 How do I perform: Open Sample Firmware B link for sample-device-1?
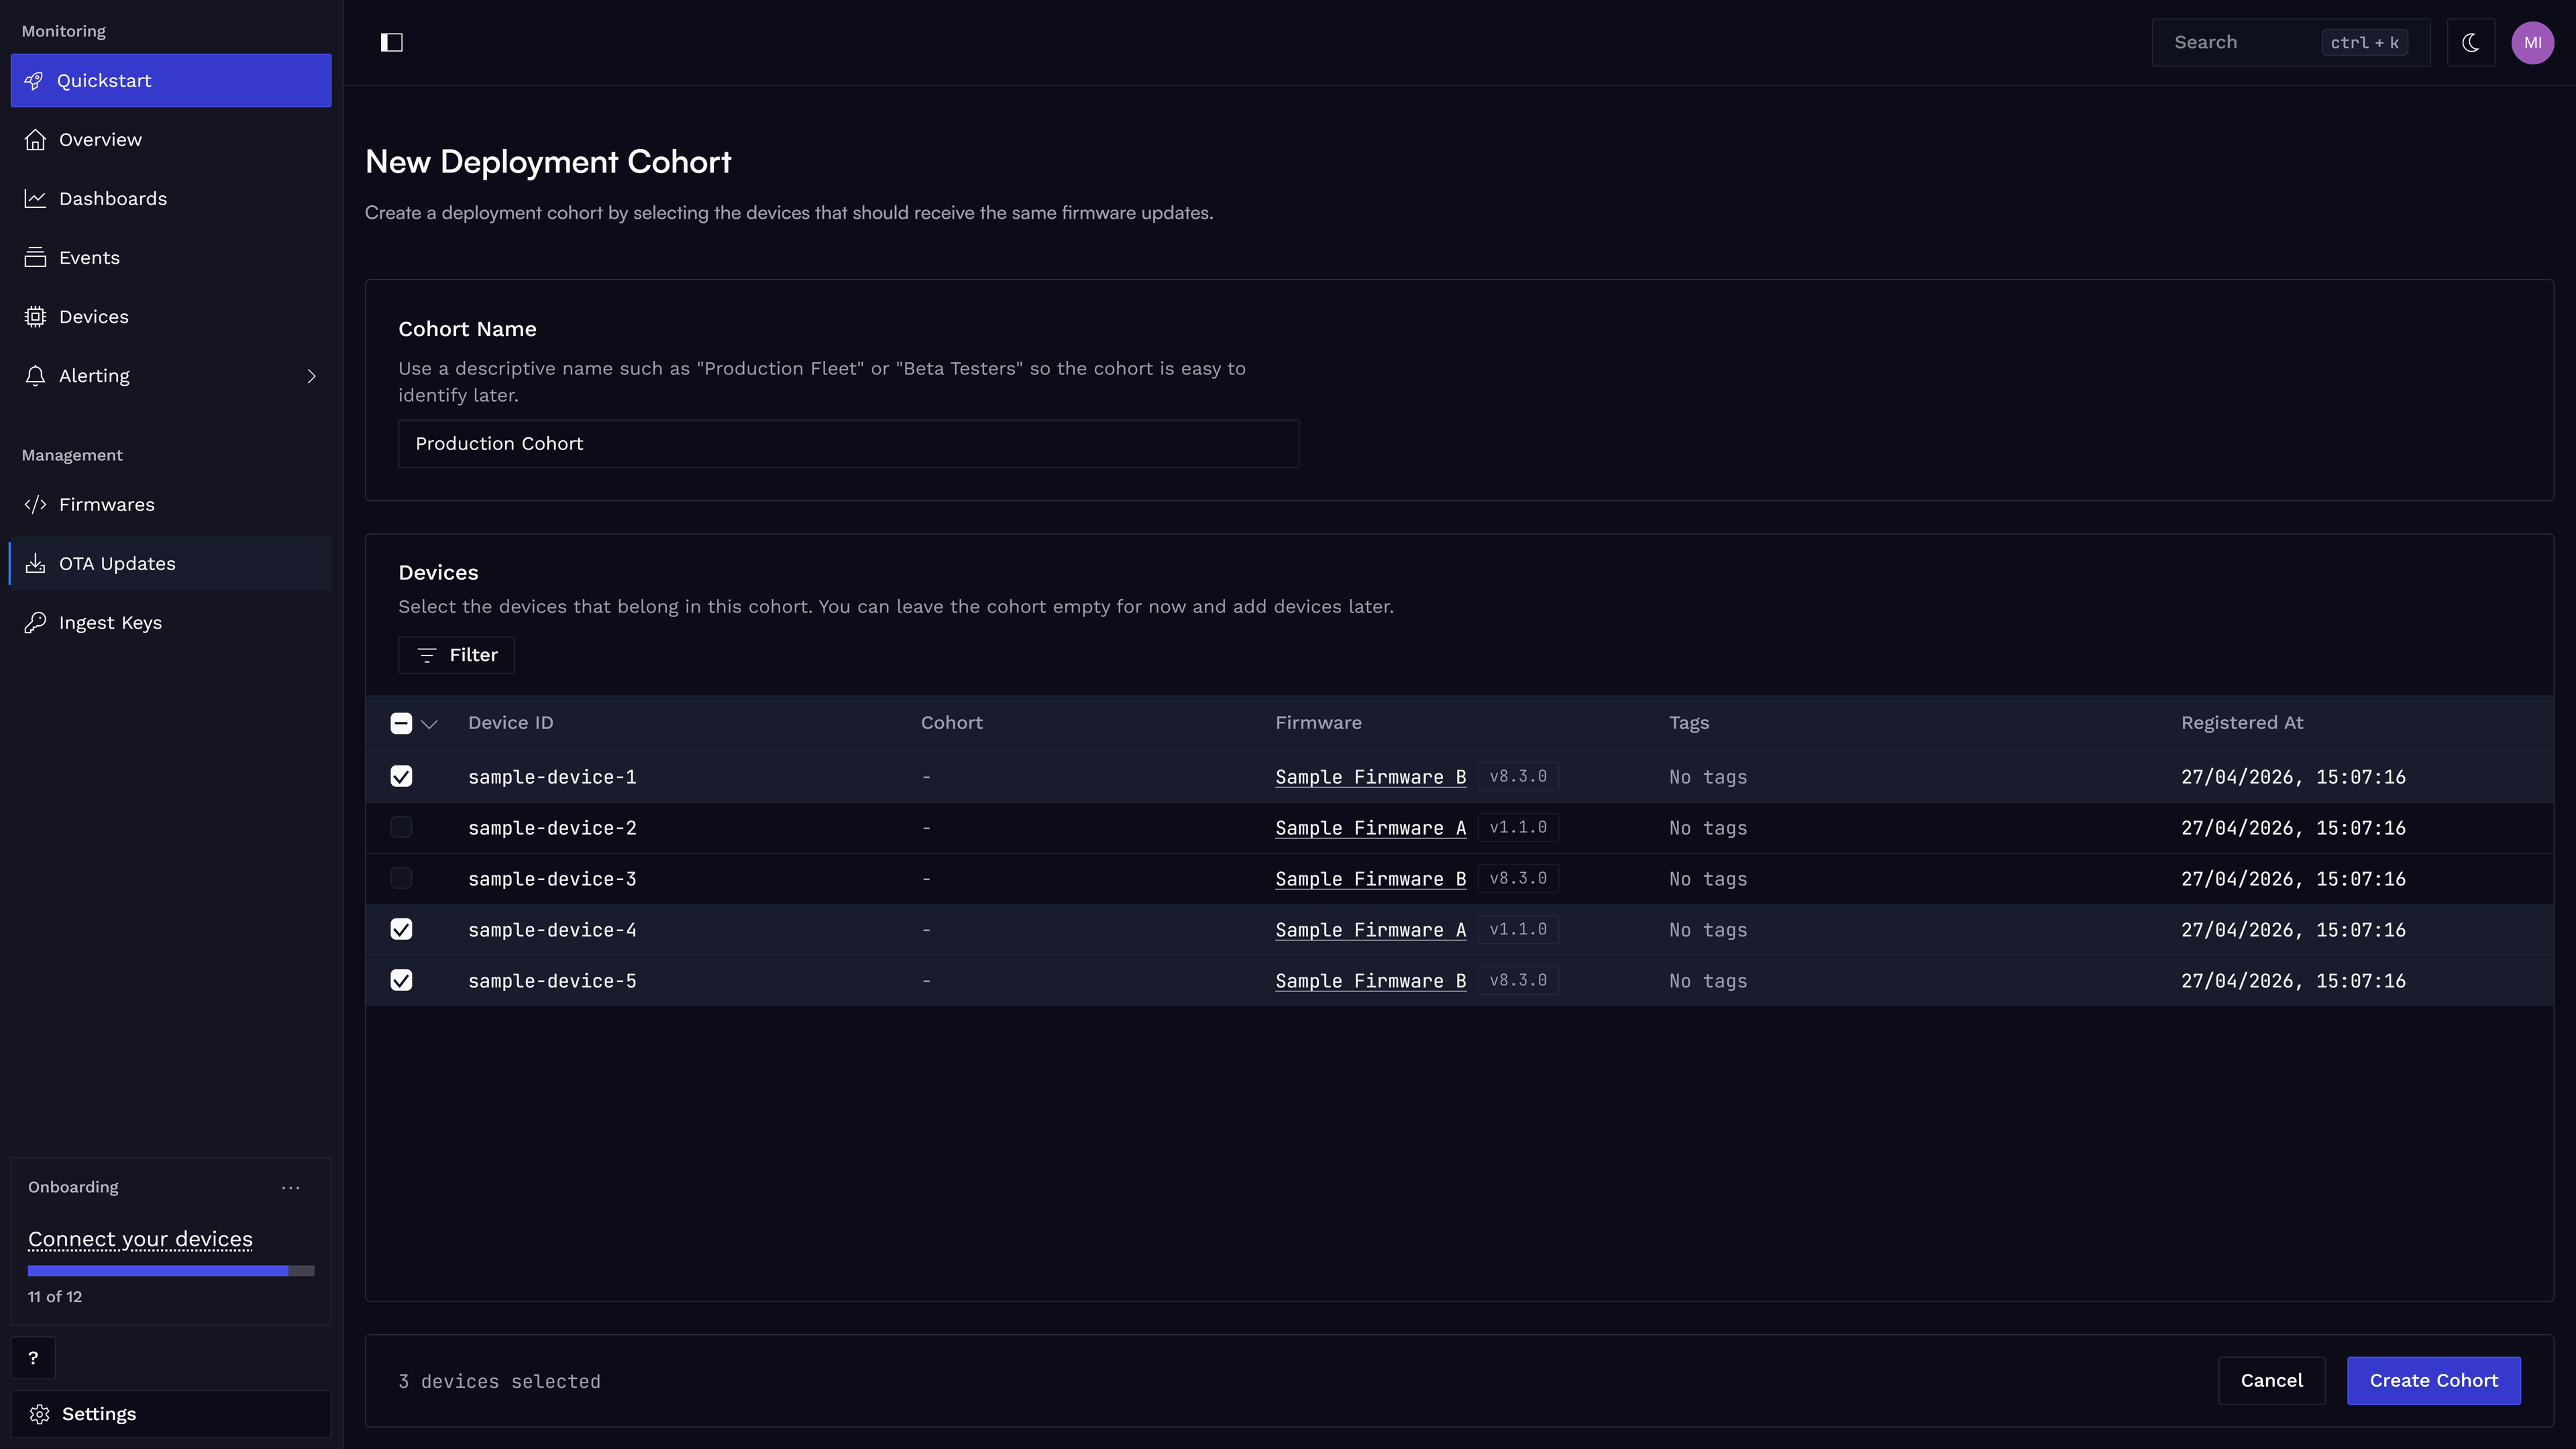coord(1370,777)
